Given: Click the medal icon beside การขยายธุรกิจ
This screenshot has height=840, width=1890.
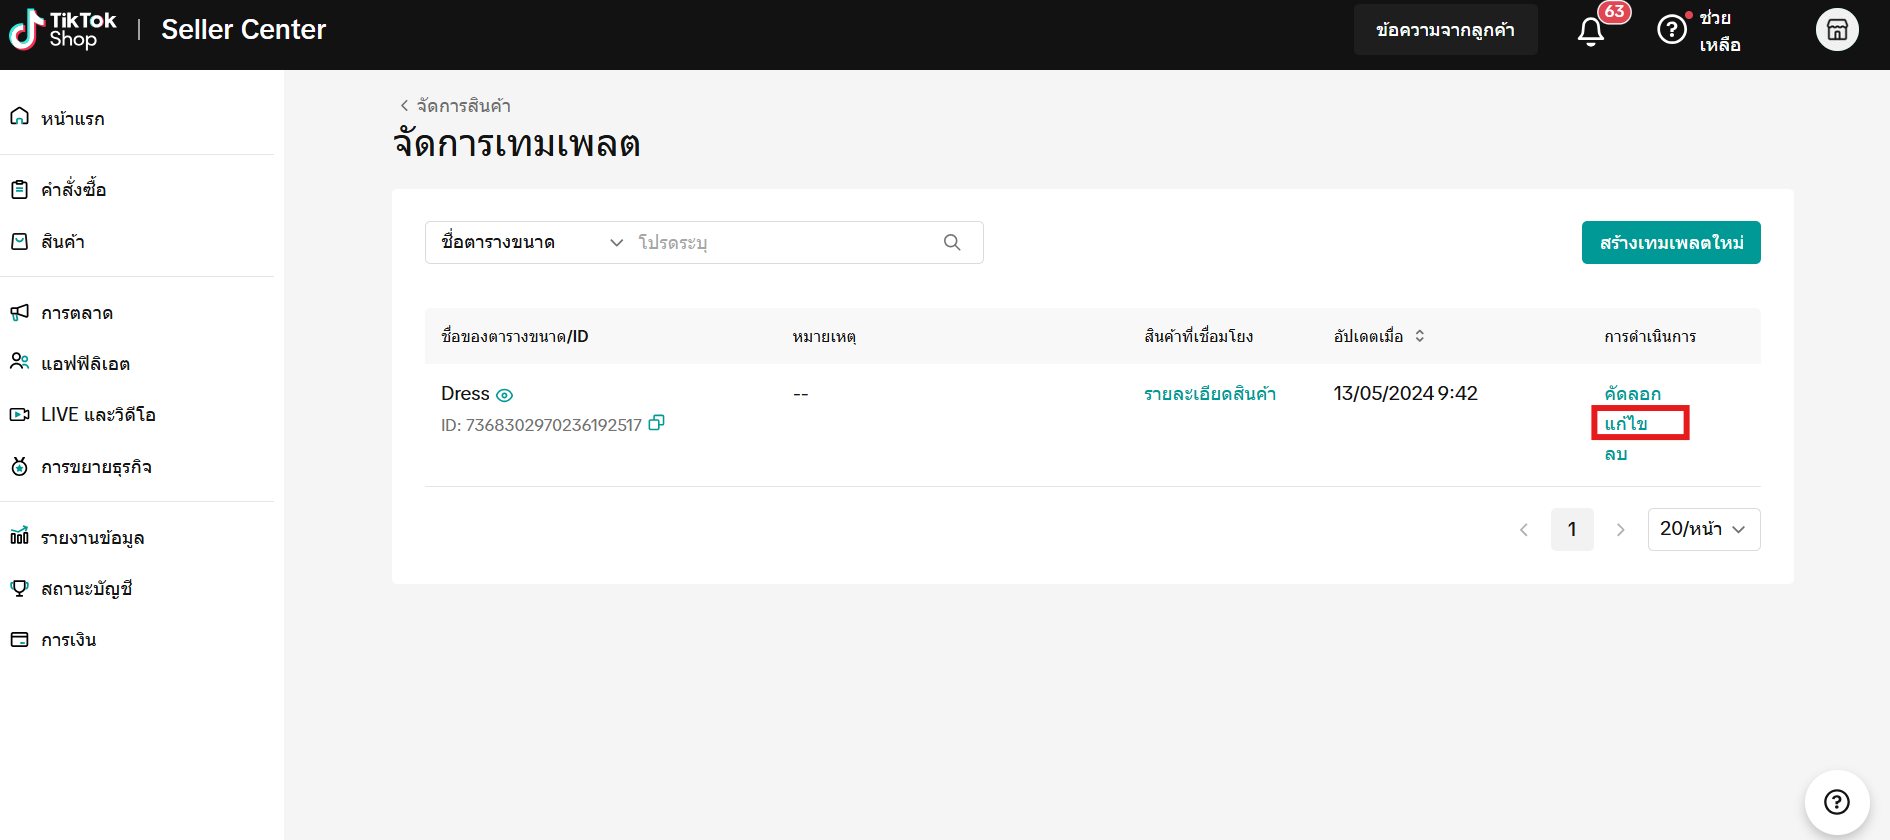Looking at the screenshot, I should pyautogui.click(x=19, y=466).
